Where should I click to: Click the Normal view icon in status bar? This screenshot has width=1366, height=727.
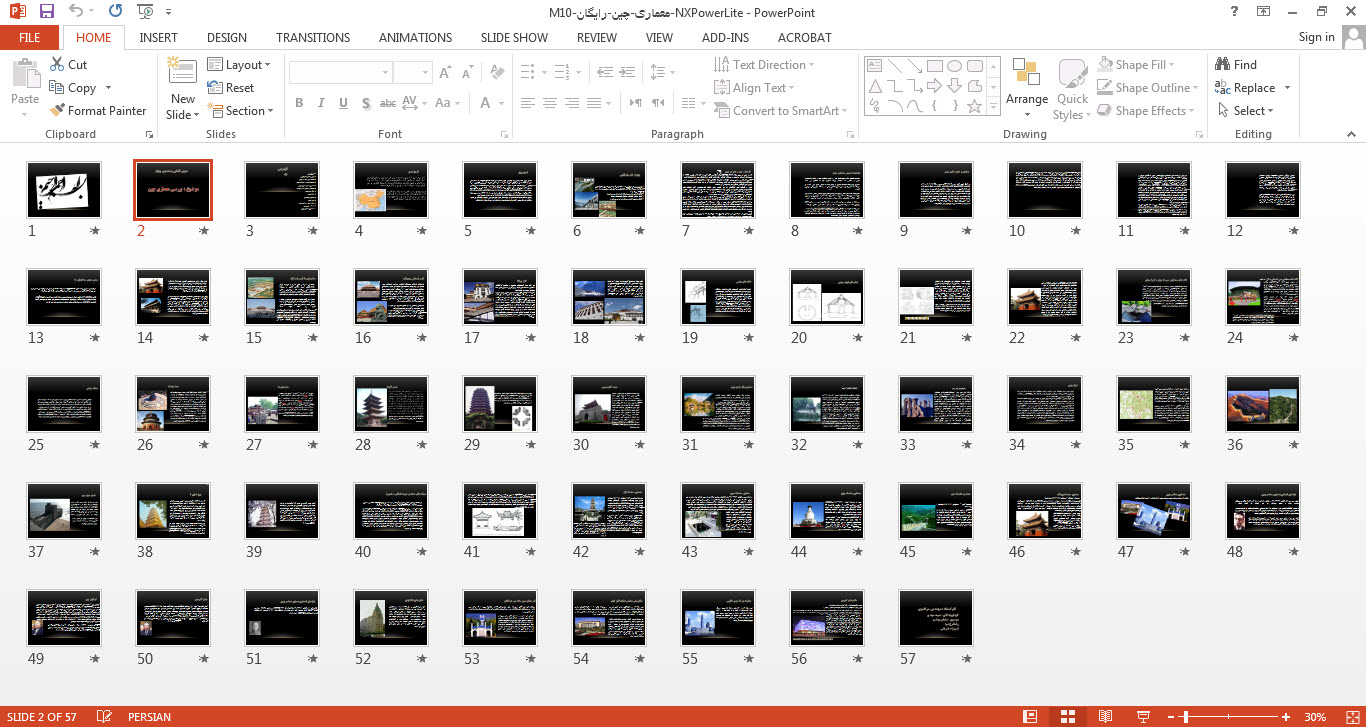tap(1030, 717)
